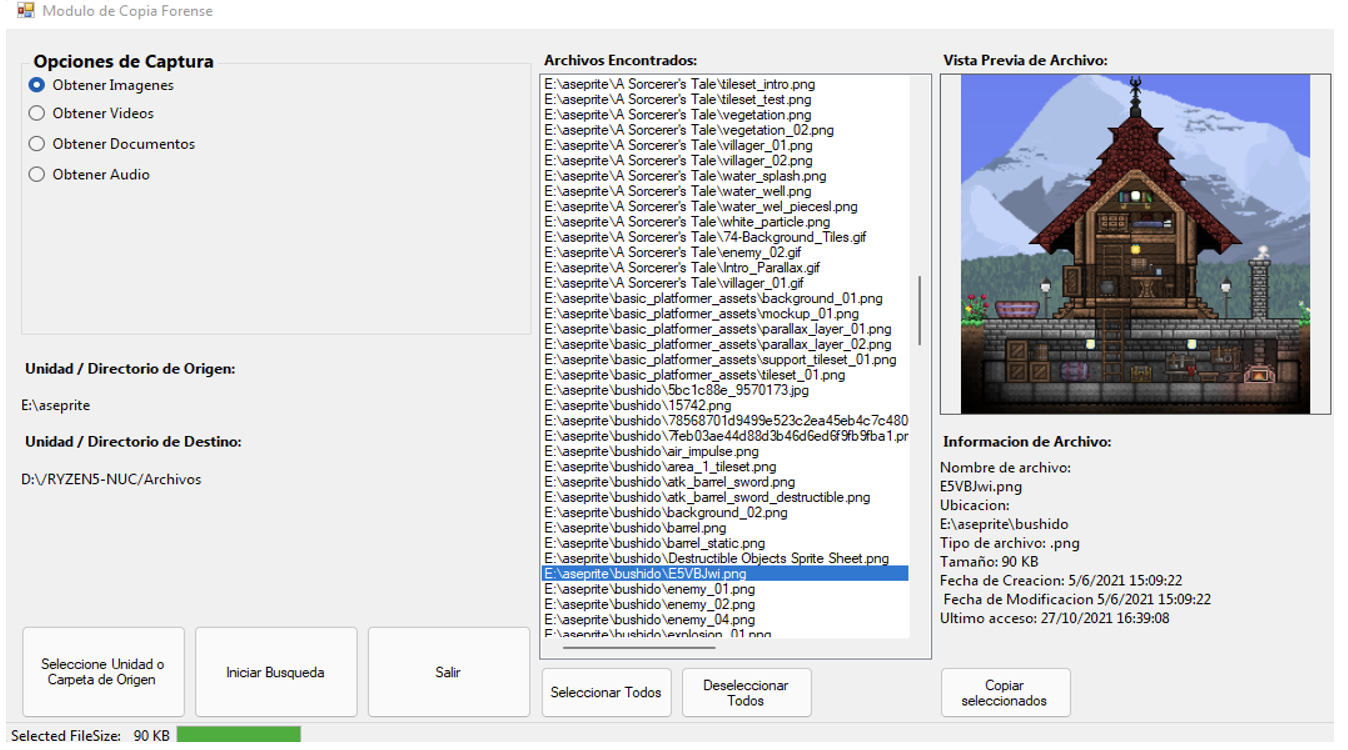The width and height of the screenshot is (1348, 750).
Task: Select highlighted E5VBJwi.png list entry
Action: (x=725, y=574)
